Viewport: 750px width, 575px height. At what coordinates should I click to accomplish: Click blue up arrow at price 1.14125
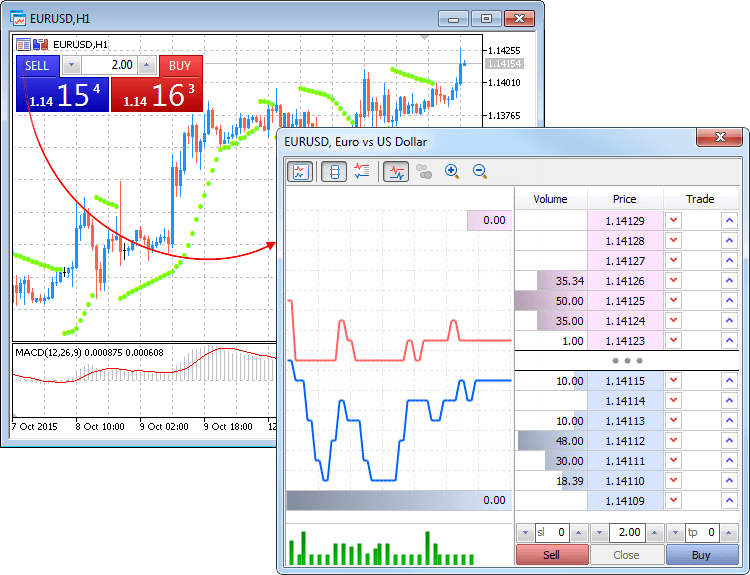[729, 301]
